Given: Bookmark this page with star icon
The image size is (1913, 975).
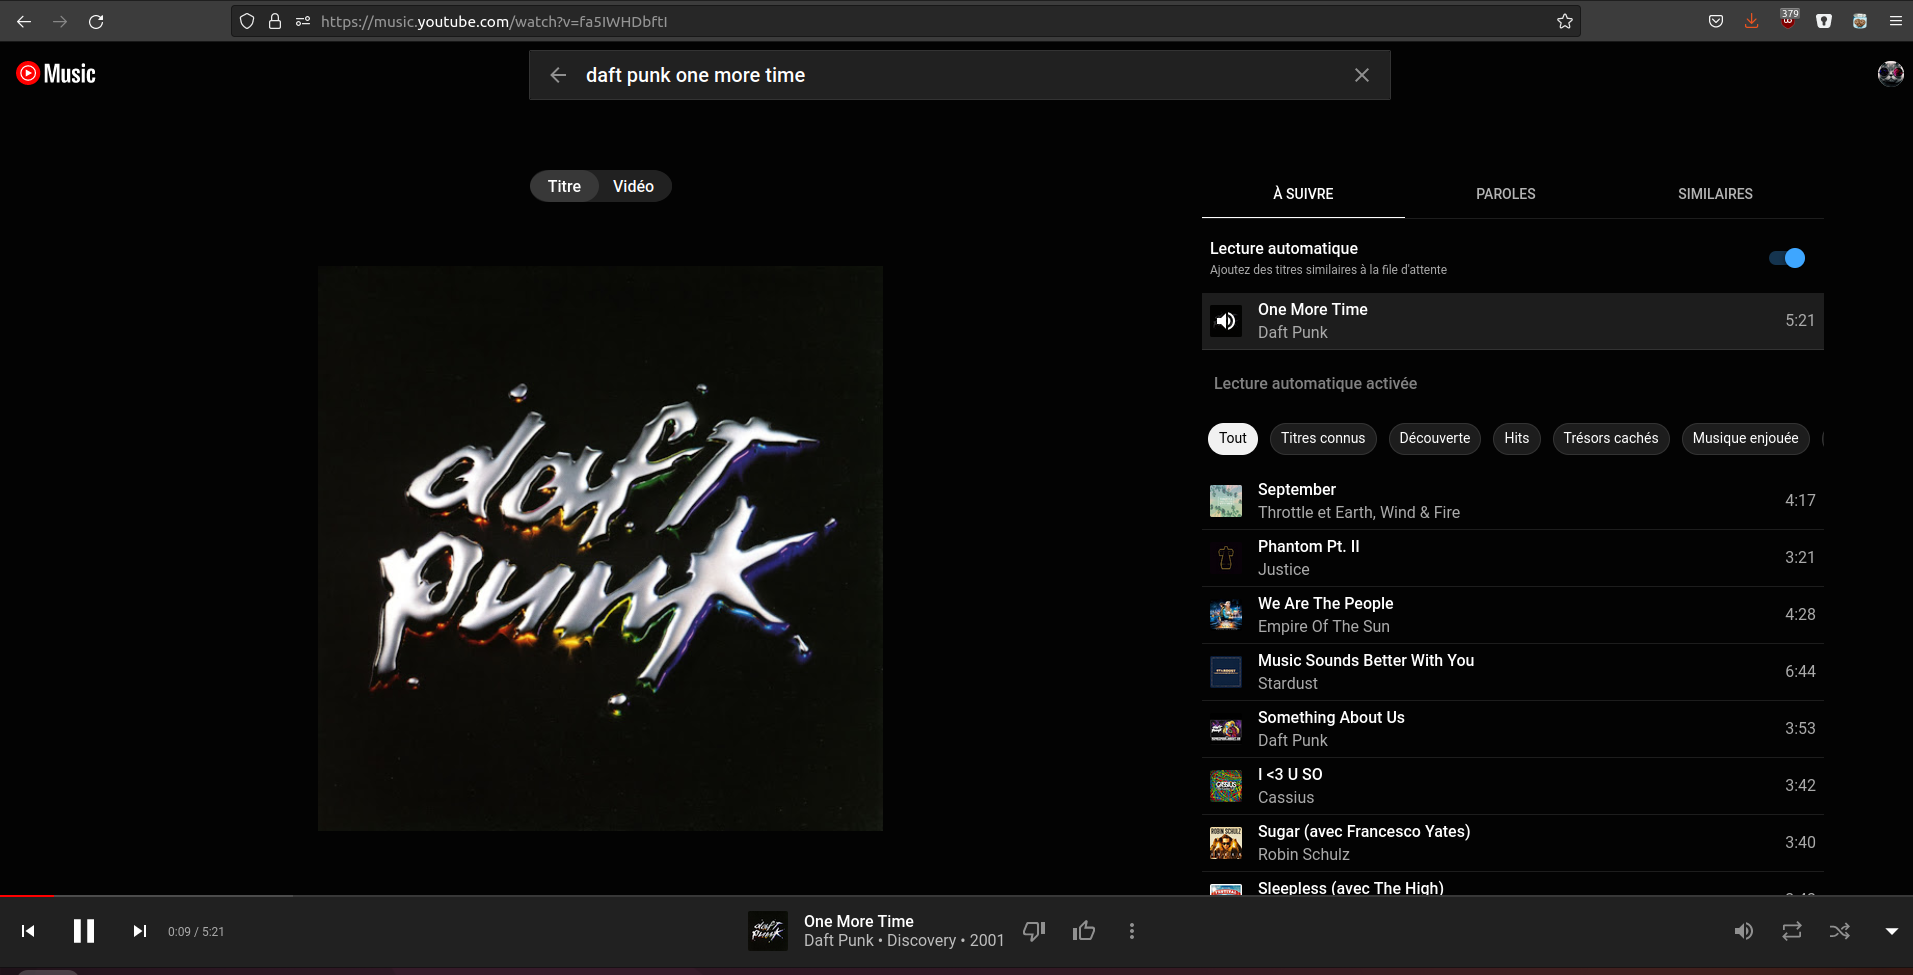Looking at the screenshot, I should (x=1565, y=21).
